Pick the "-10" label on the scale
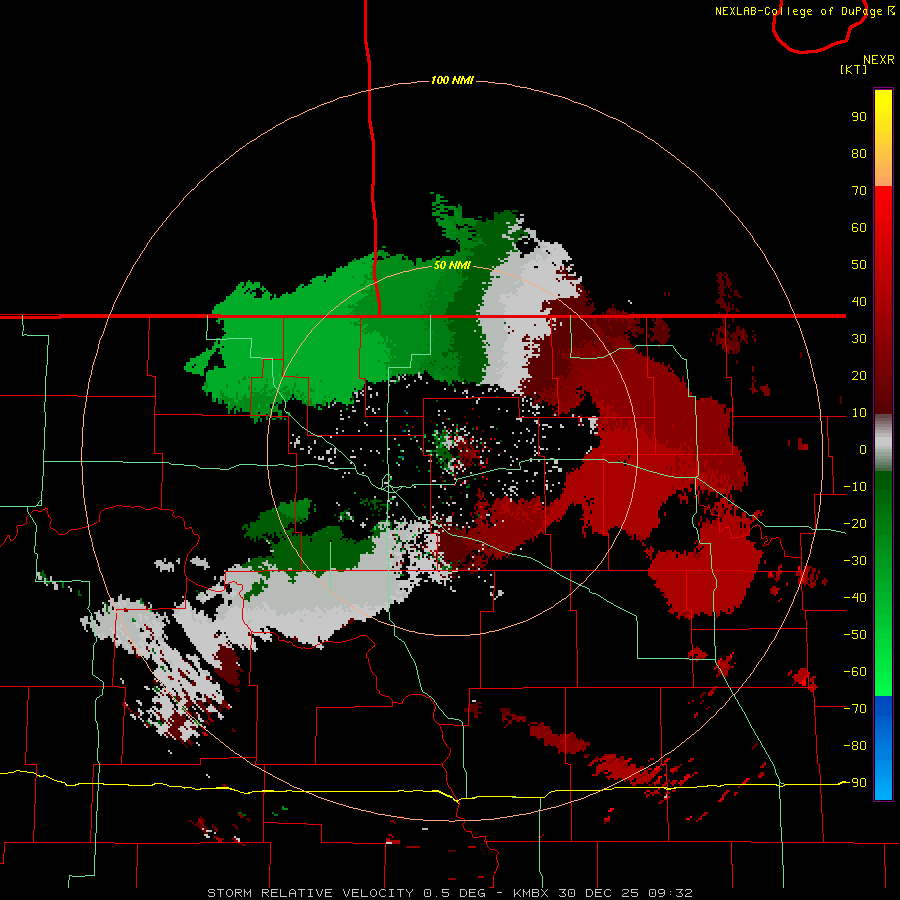 [x=855, y=487]
